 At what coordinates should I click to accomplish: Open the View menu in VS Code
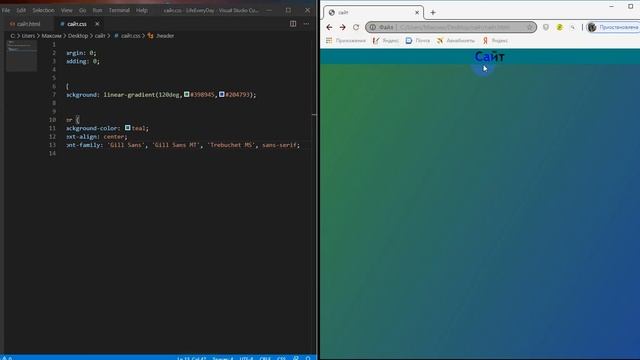[x=67, y=10]
